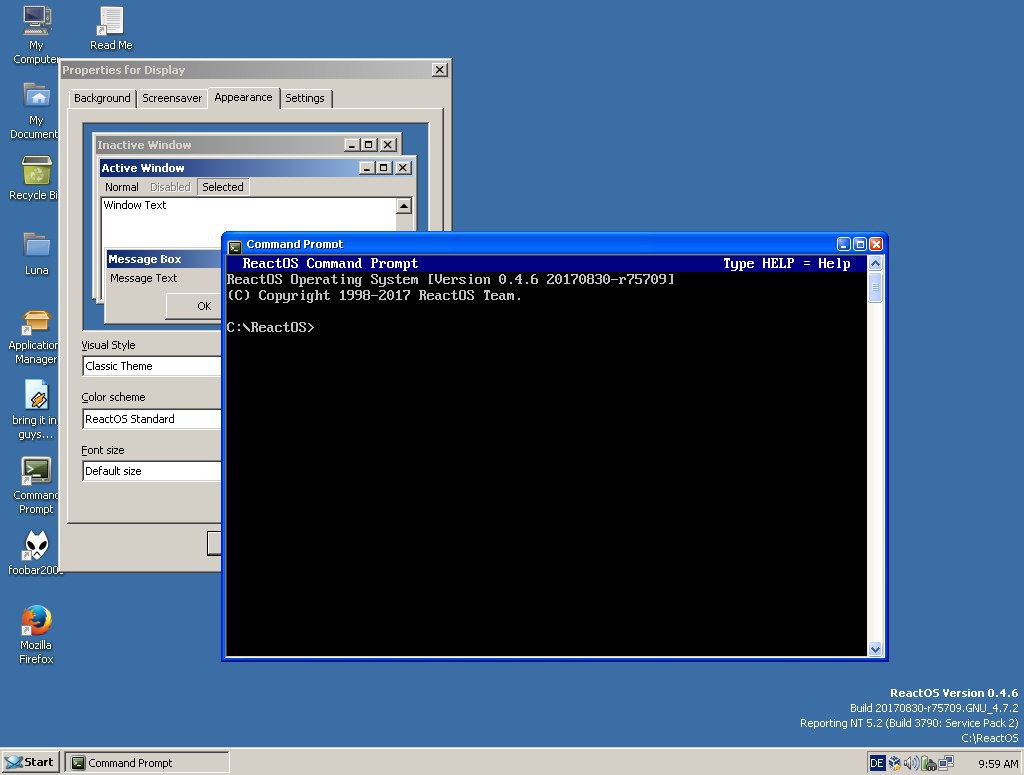
Task: Minimize the Command Prompt window
Action: pyautogui.click(x=844, y=244)
